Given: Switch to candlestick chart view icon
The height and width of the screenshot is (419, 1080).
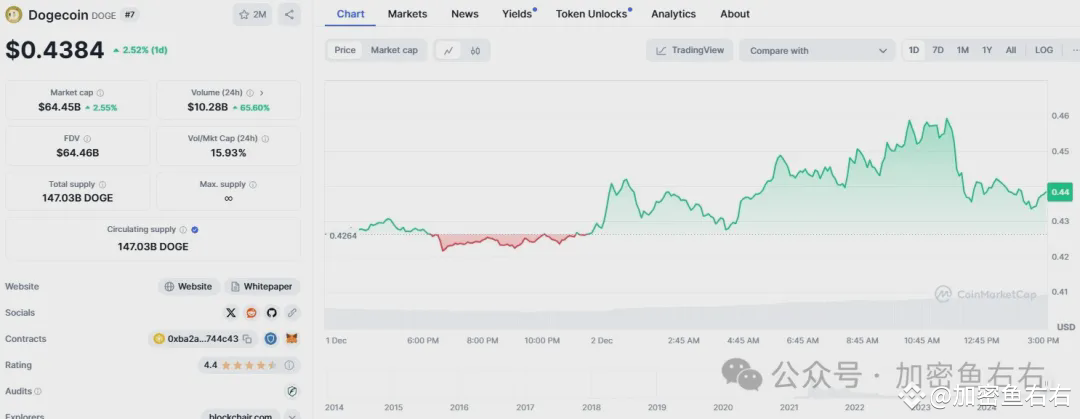Looking at the screenshot, I should coord(475,50).
